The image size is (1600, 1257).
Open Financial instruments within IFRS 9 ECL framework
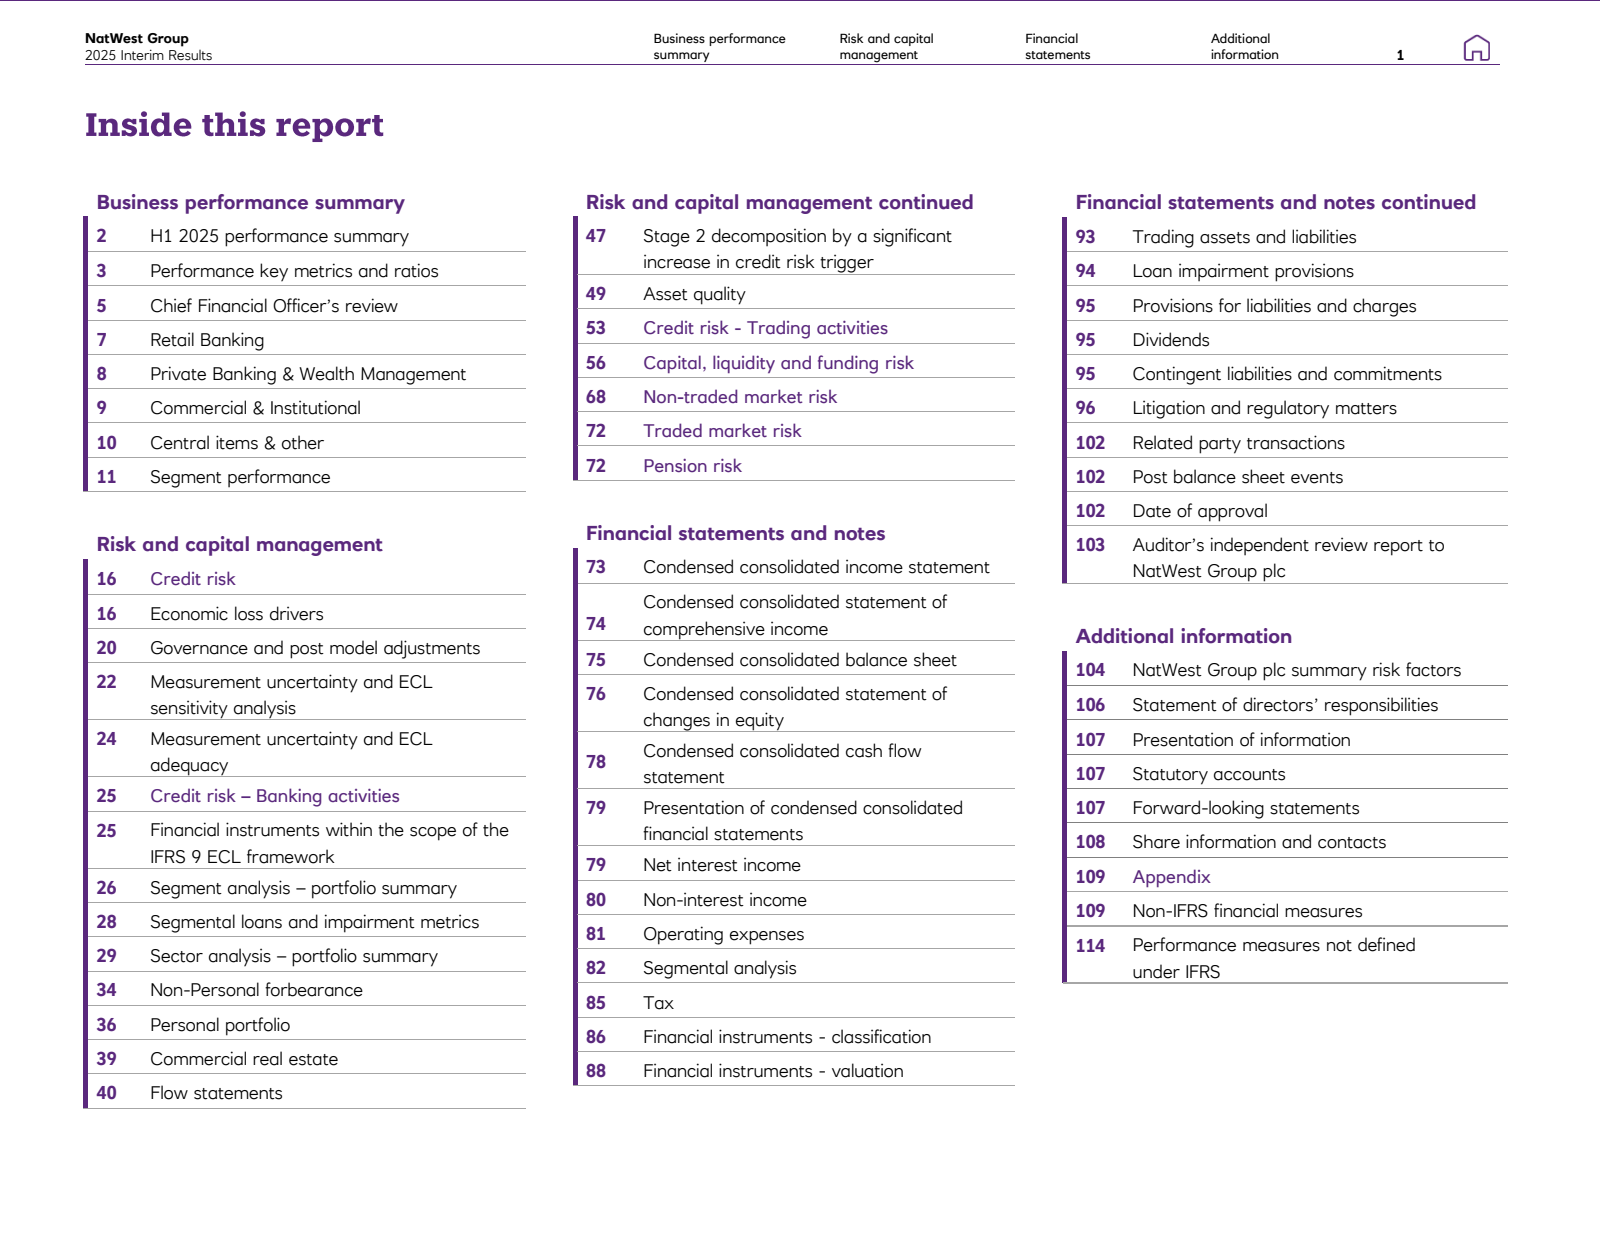[329, 843]
